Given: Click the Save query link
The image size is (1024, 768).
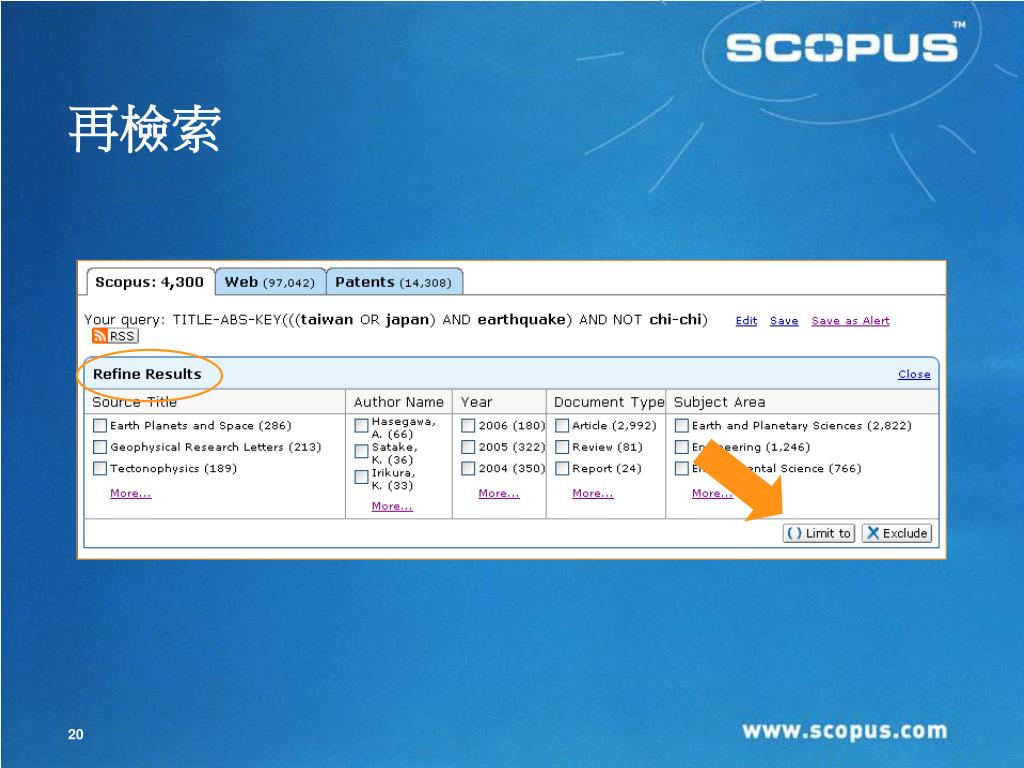Looking at the screenshot, I should coord(784,321).
